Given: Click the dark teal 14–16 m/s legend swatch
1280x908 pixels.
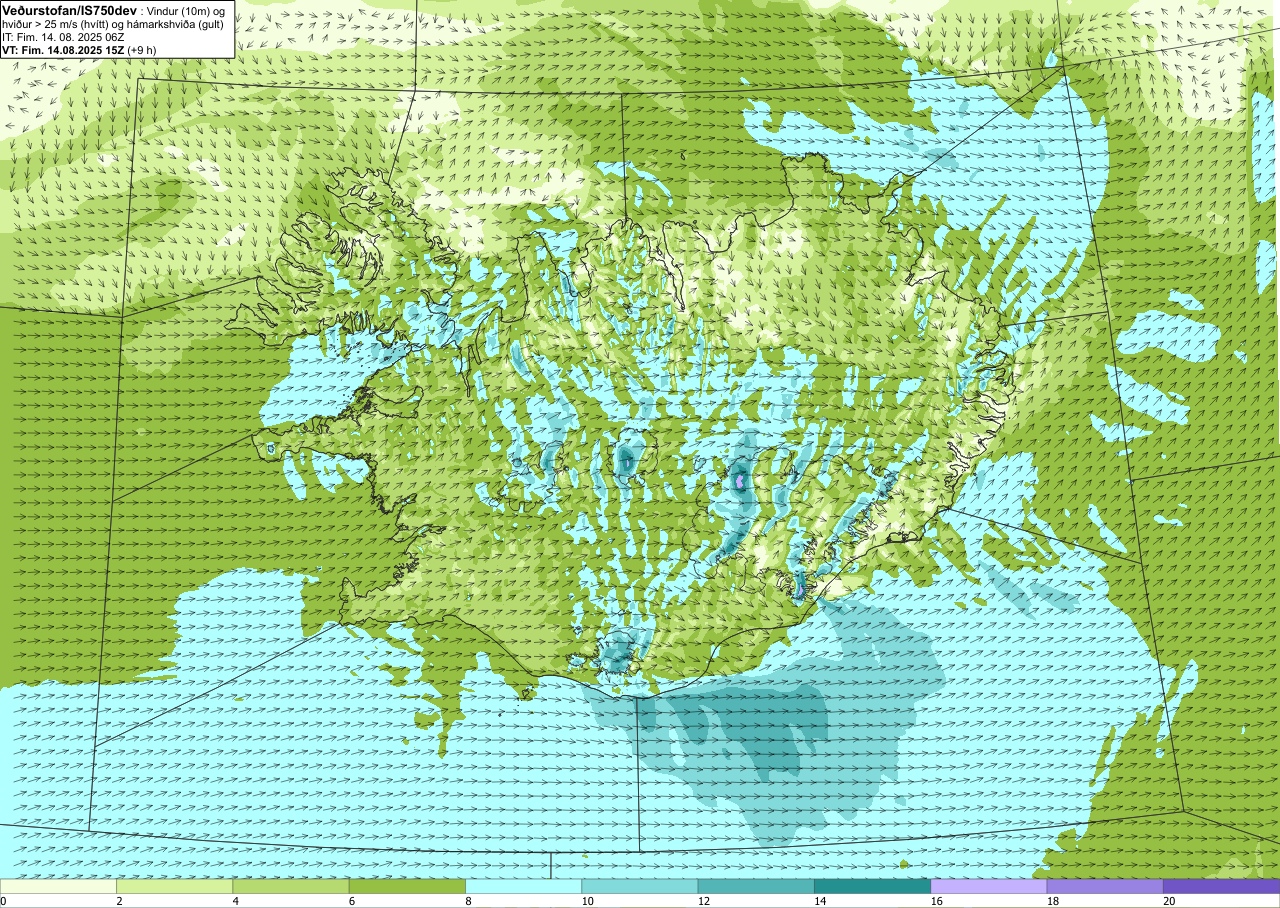Looking at the screenshot, I should click(x=872, y=886).
